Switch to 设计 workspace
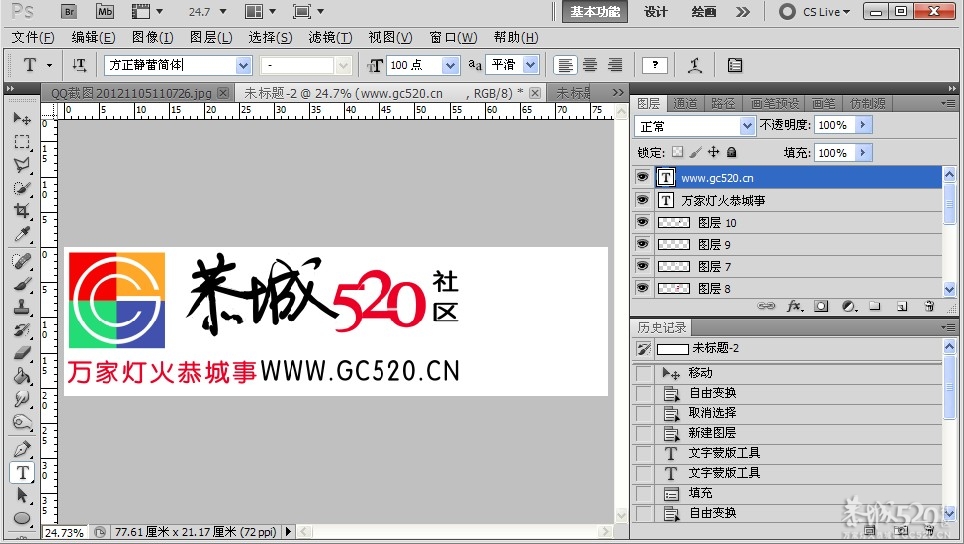 (655, 12)
